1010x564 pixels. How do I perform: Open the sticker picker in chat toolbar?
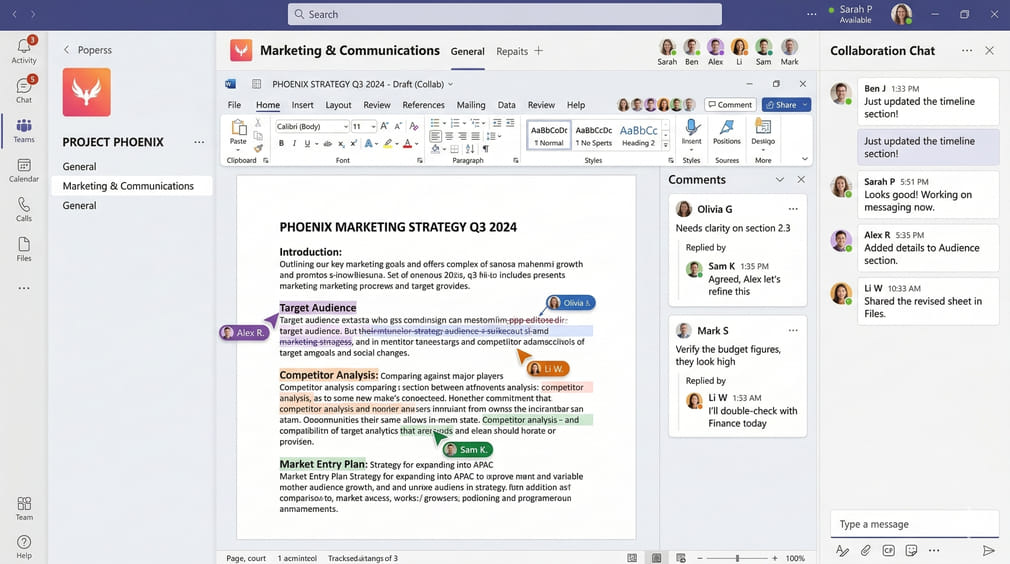tap(911, 550)
